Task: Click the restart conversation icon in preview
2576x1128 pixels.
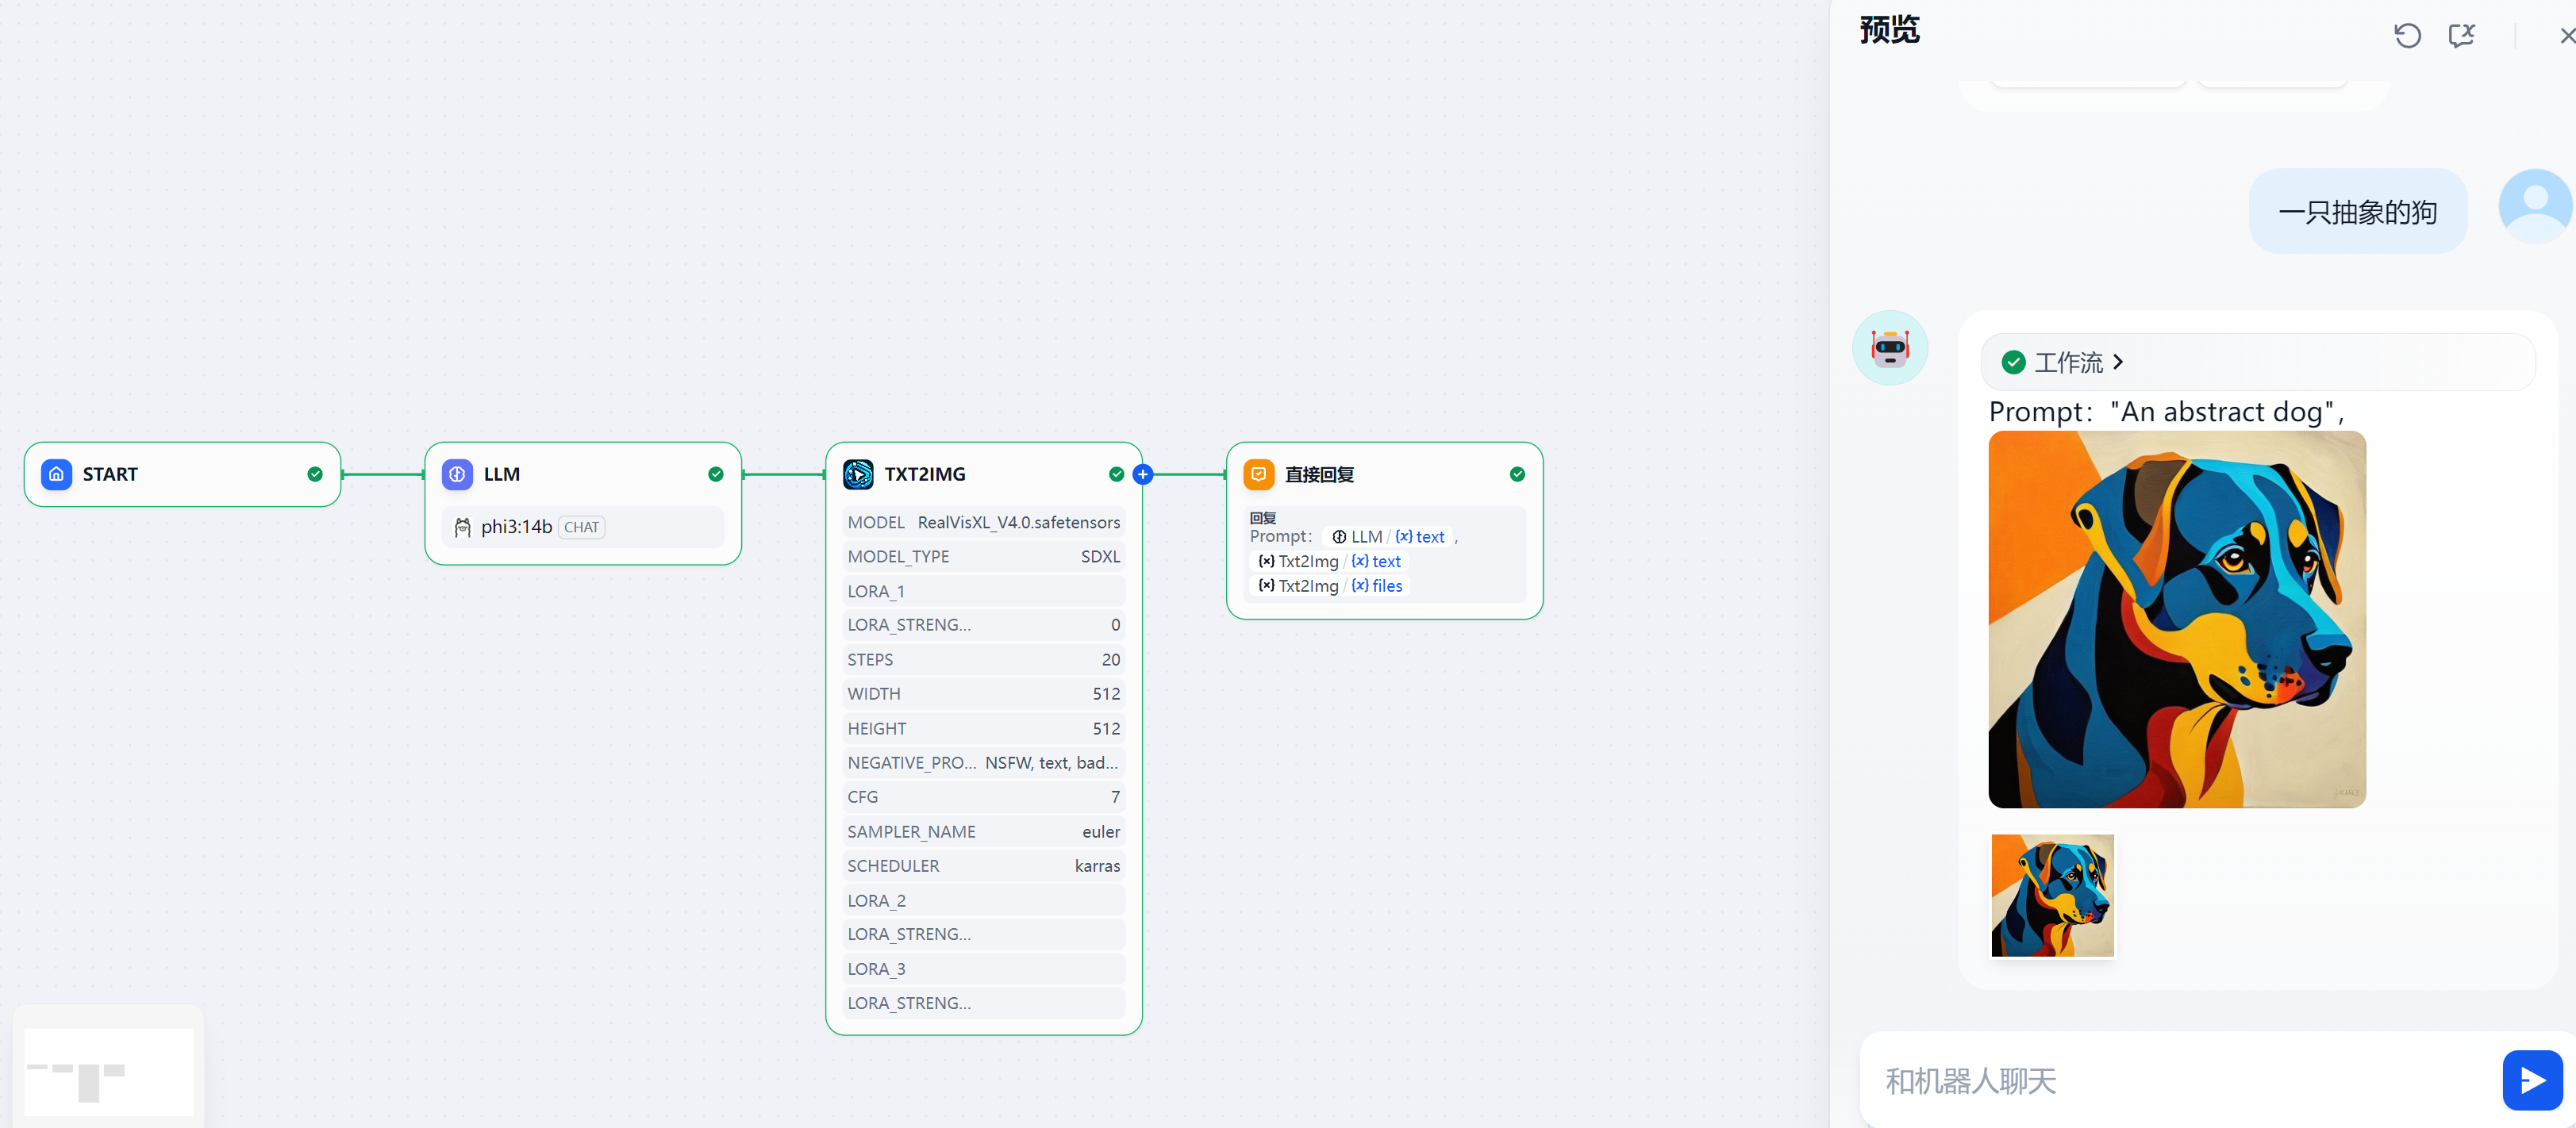Action: click(2407, 36)
